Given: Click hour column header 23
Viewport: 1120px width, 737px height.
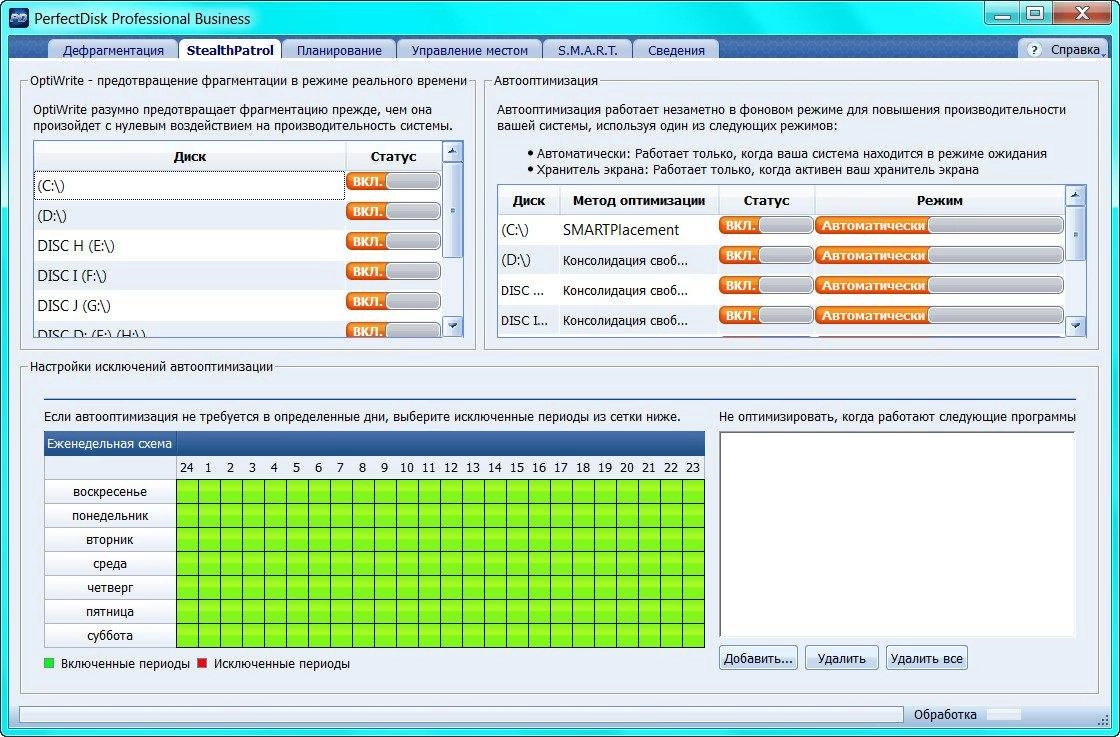Looking at the screenshot, I should [x=693, y=468].
